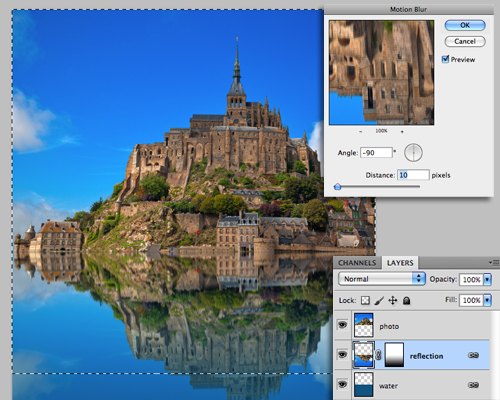Hide the water layer with eye icon
Image resolution: width=500 pixels, height=400 pixels.
point(342,384)
